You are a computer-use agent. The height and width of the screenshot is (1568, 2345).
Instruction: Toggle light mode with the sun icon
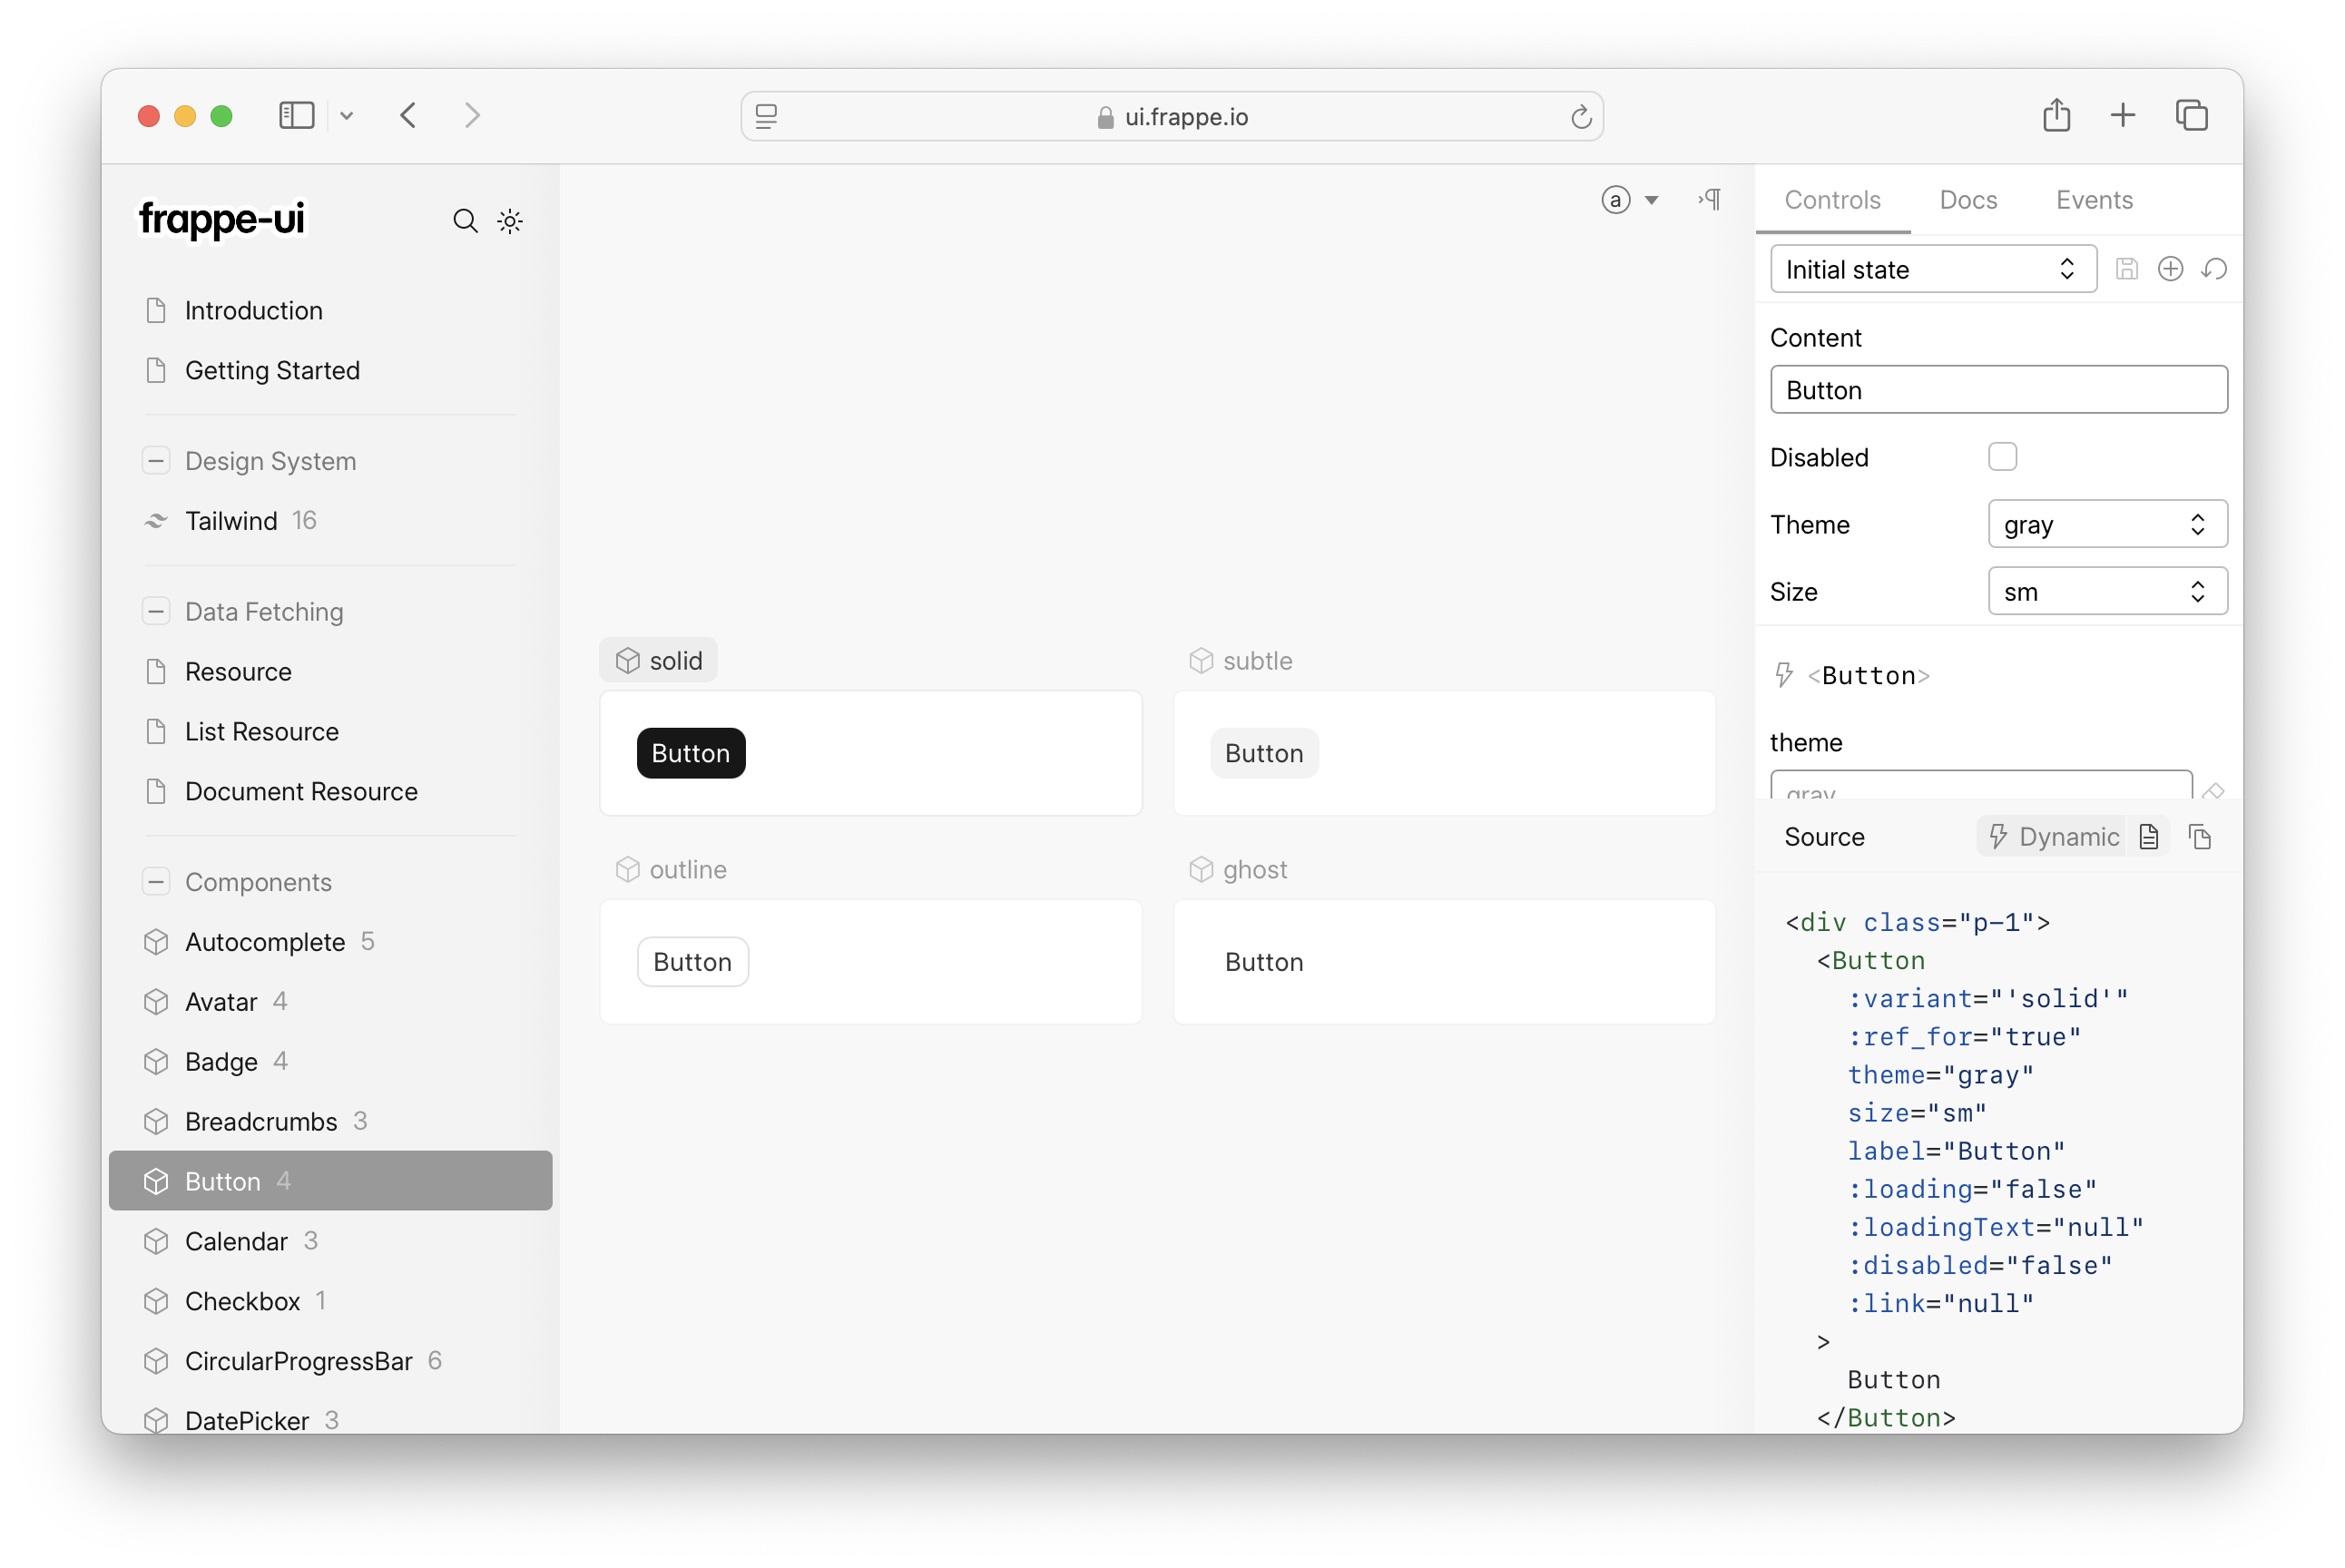click(510, 220)
